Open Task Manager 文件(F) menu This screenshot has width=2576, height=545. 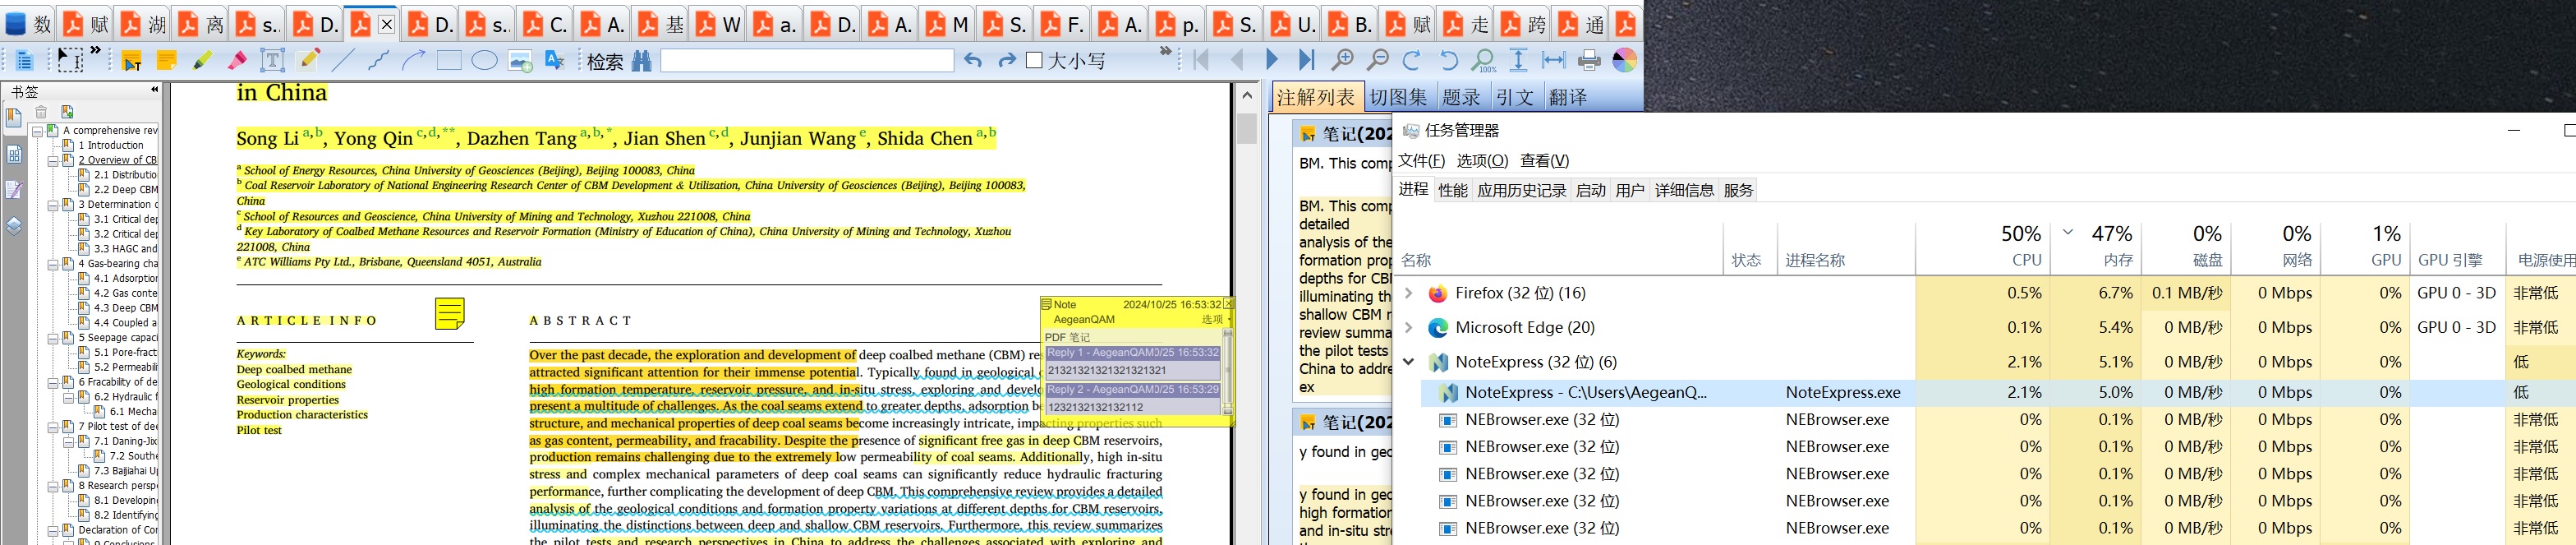[x=1421, y=161]
